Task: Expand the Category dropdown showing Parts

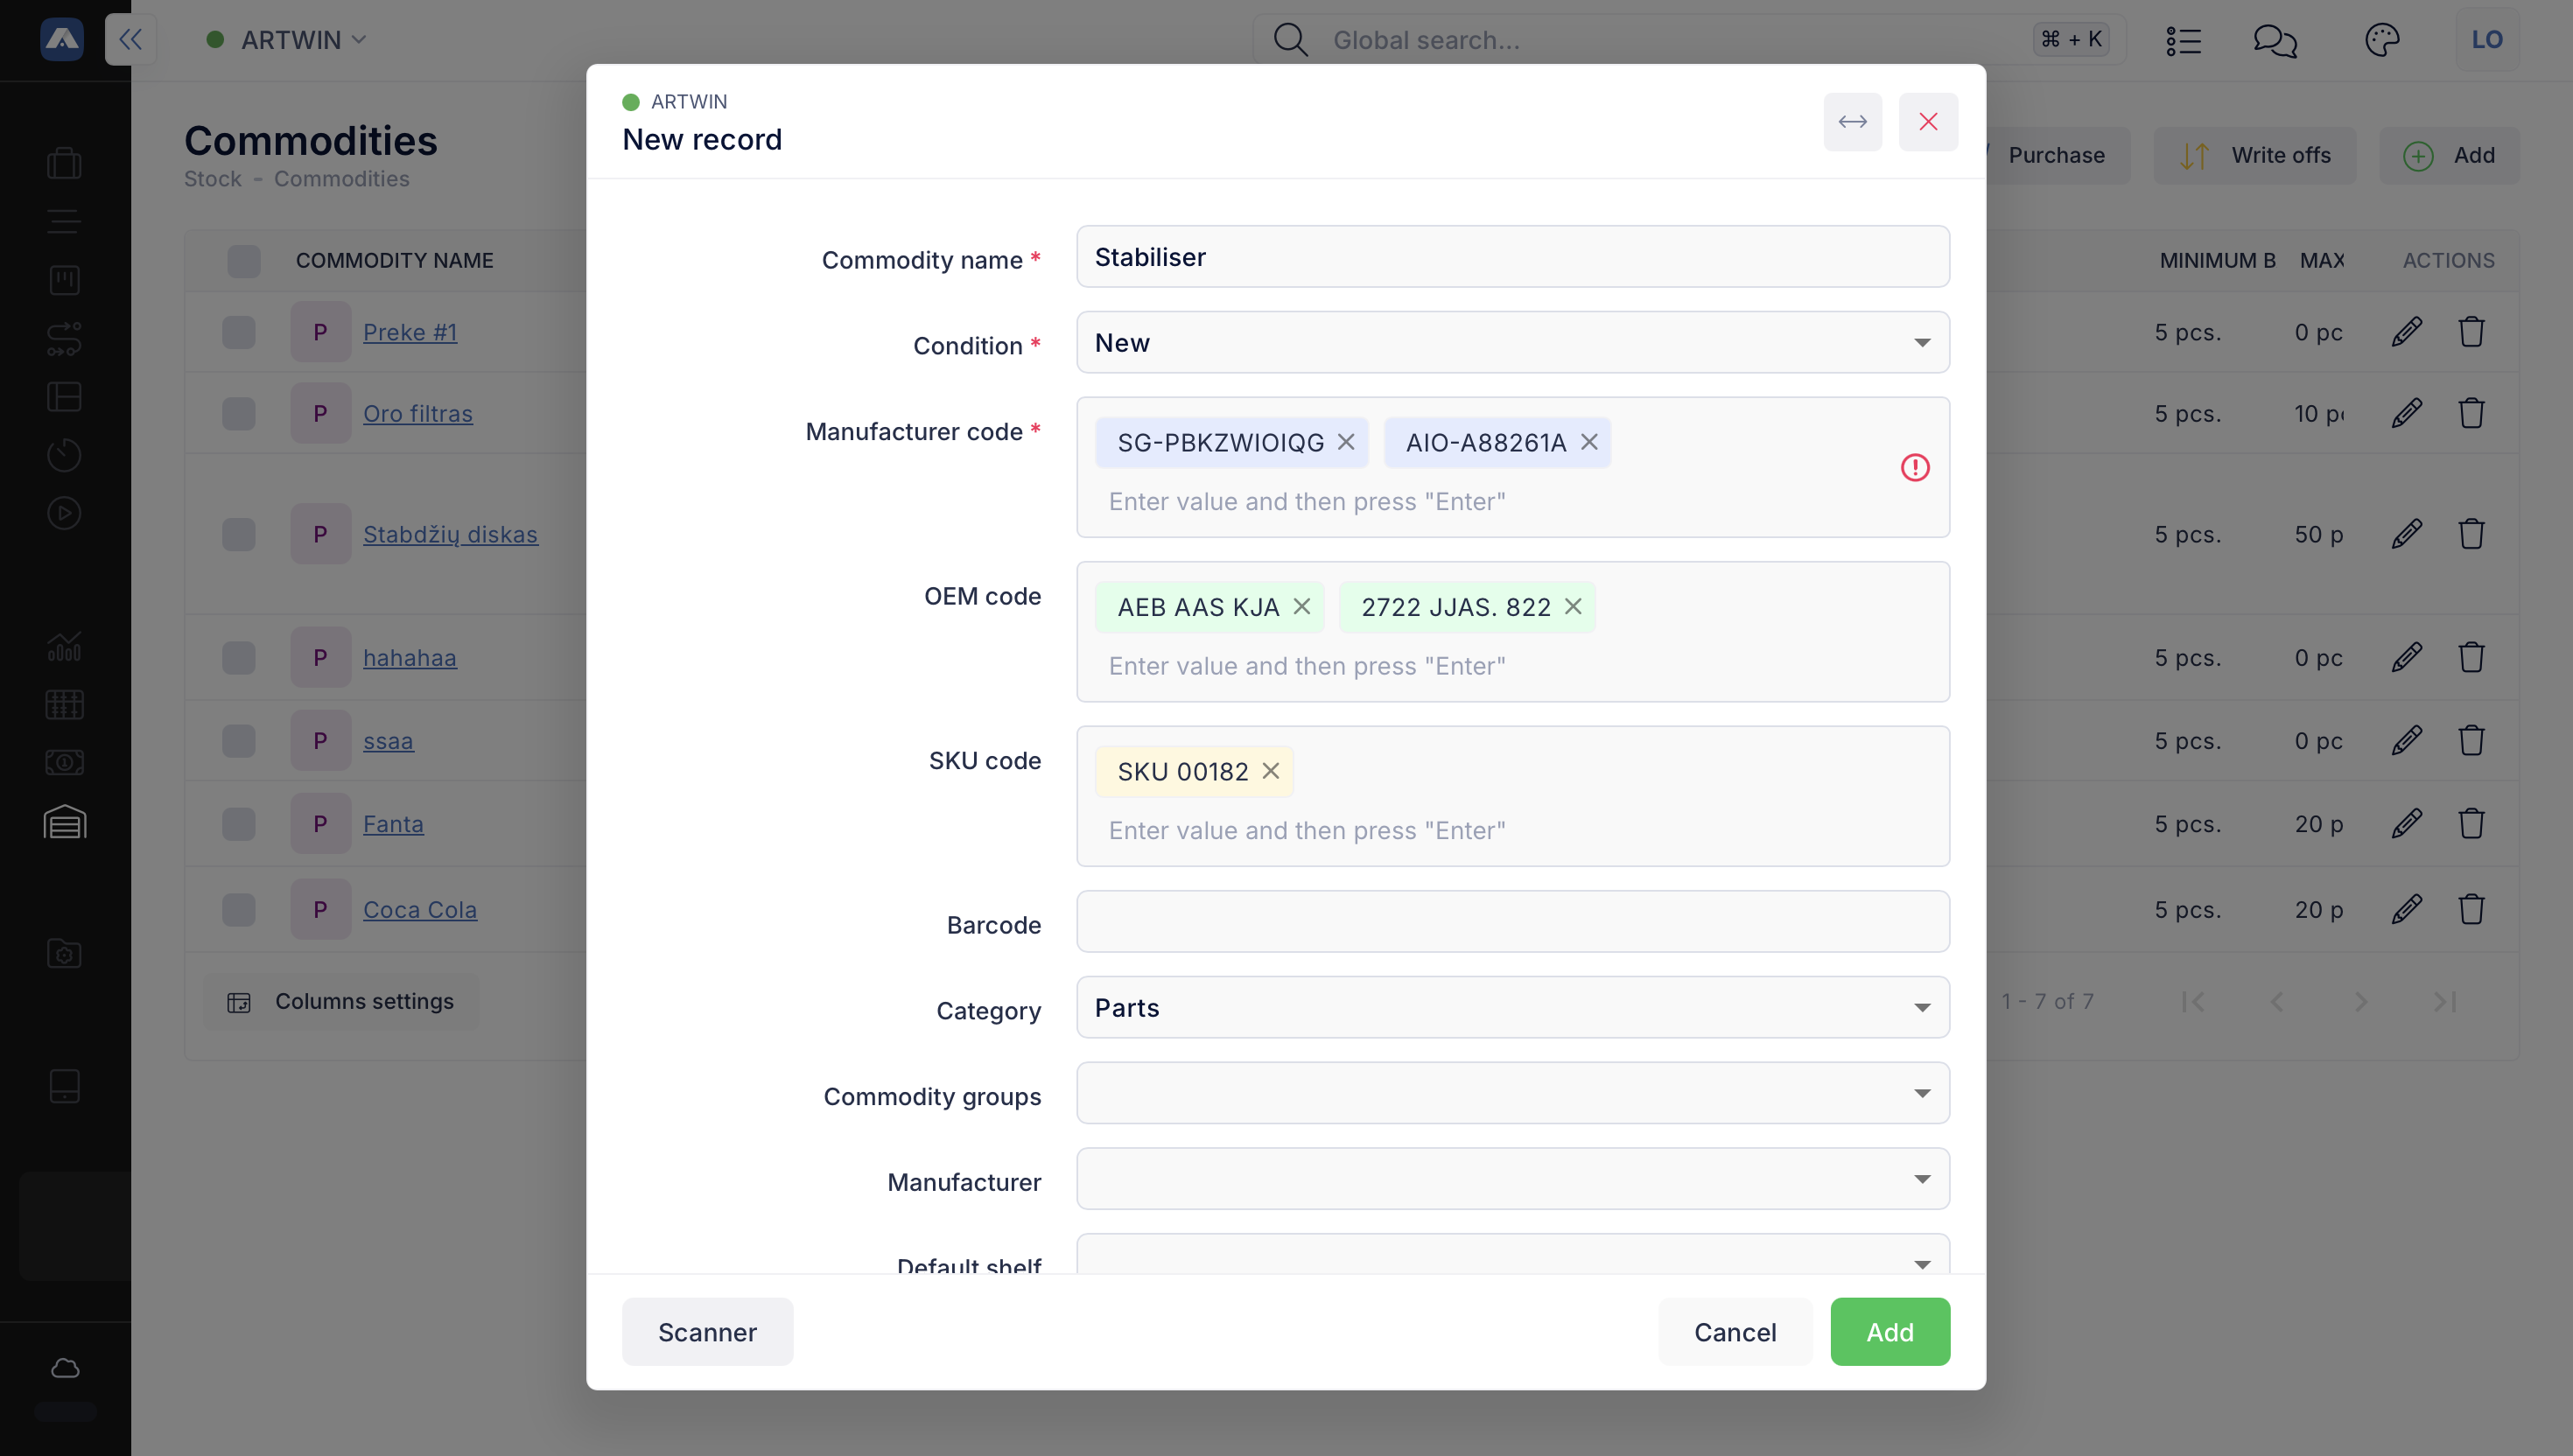Action: coord(1512,1008)
